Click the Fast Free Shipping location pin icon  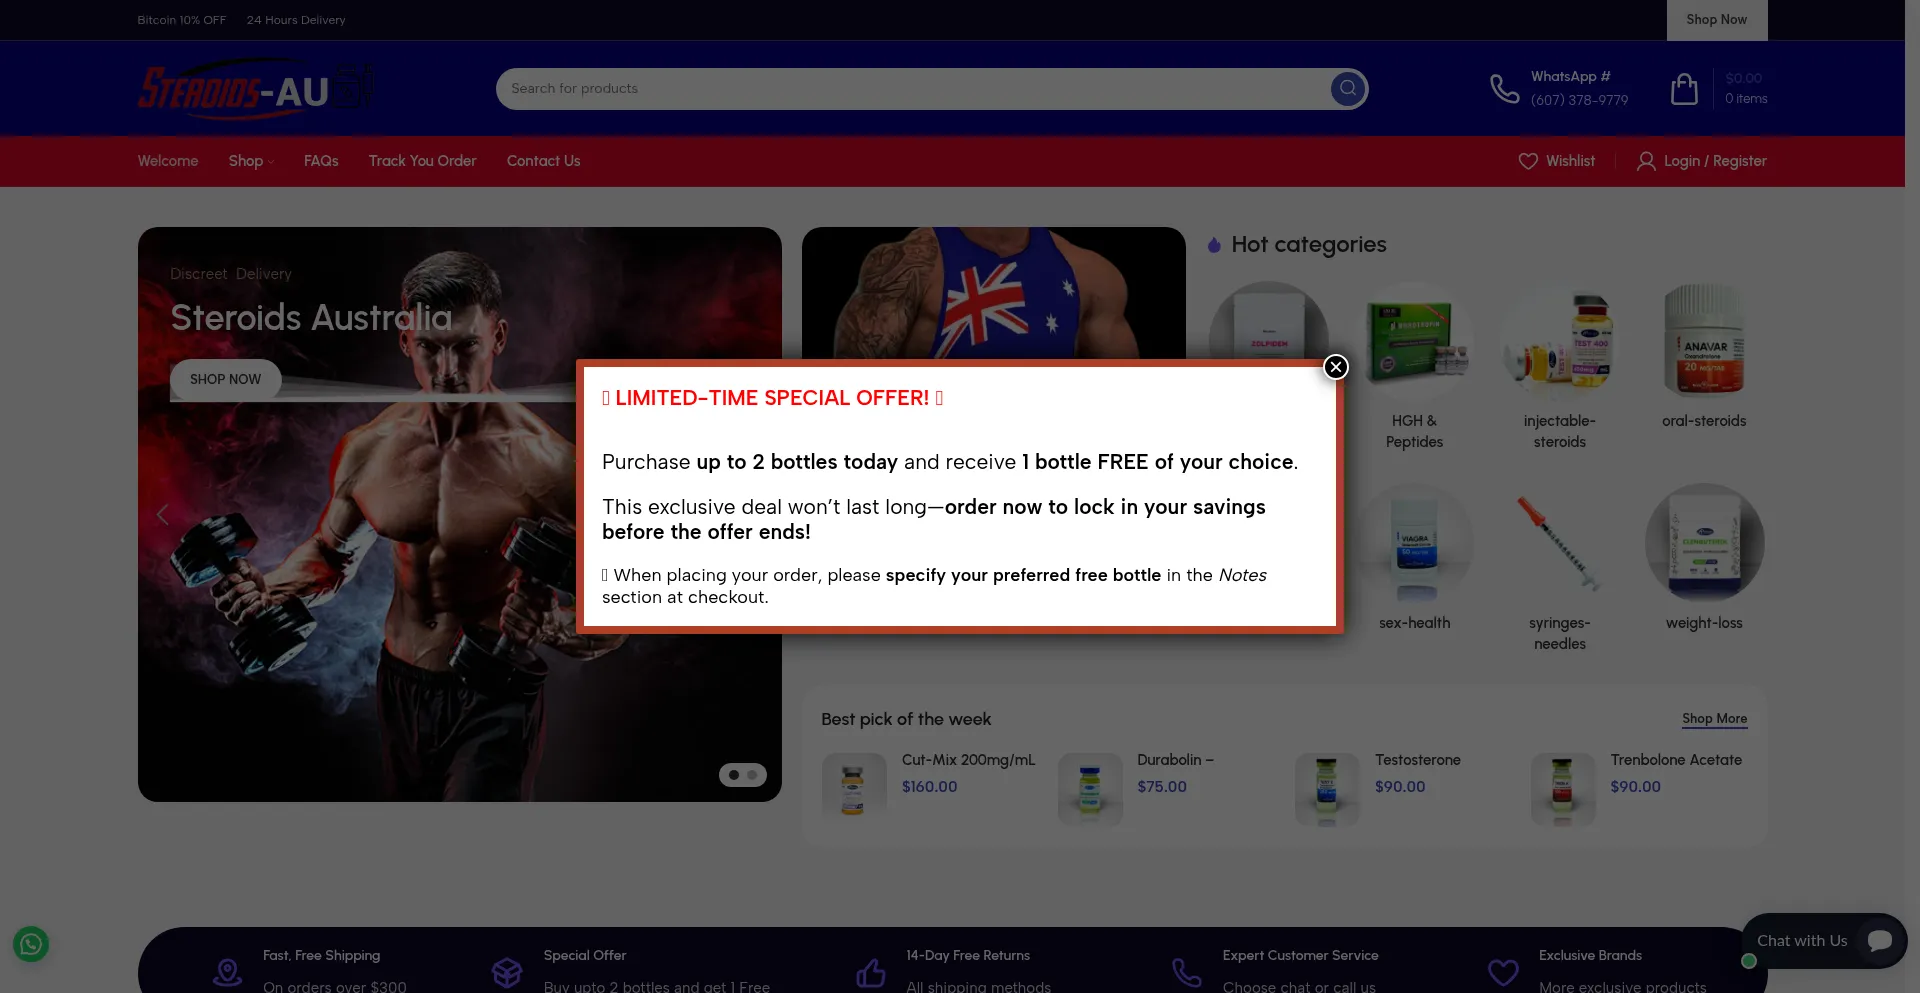click(x=228, y=971)
